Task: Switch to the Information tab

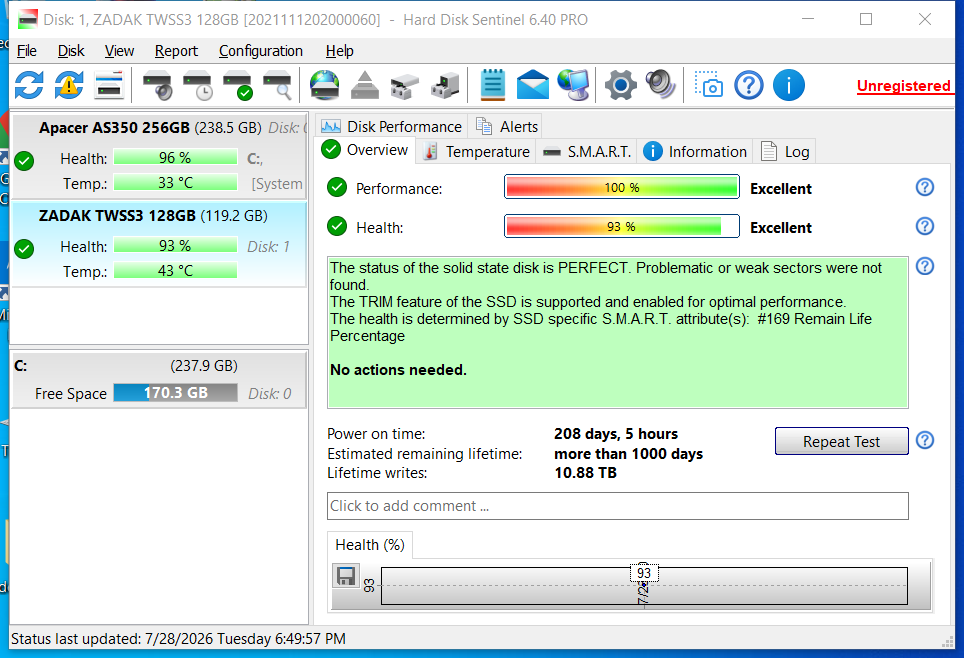Action: (x=695, y=151)
